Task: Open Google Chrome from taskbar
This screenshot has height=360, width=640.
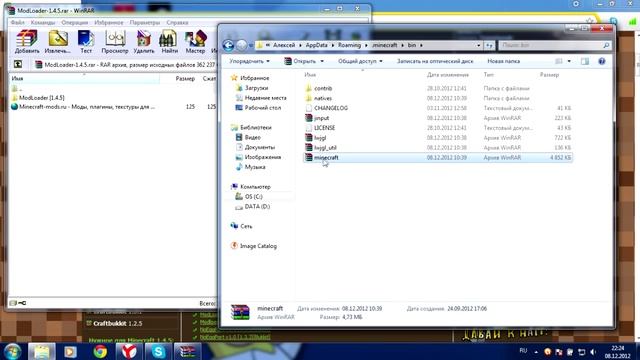Action: point(100,351)
